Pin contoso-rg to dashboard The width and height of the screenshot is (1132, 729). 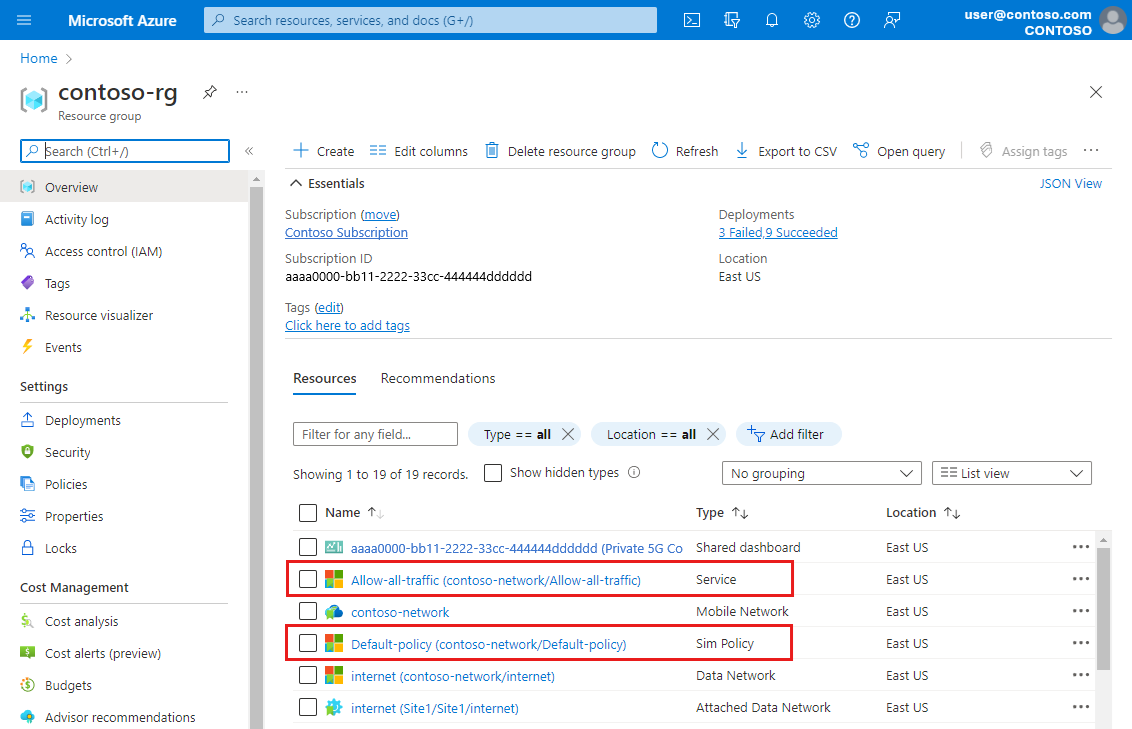point(209,92)
